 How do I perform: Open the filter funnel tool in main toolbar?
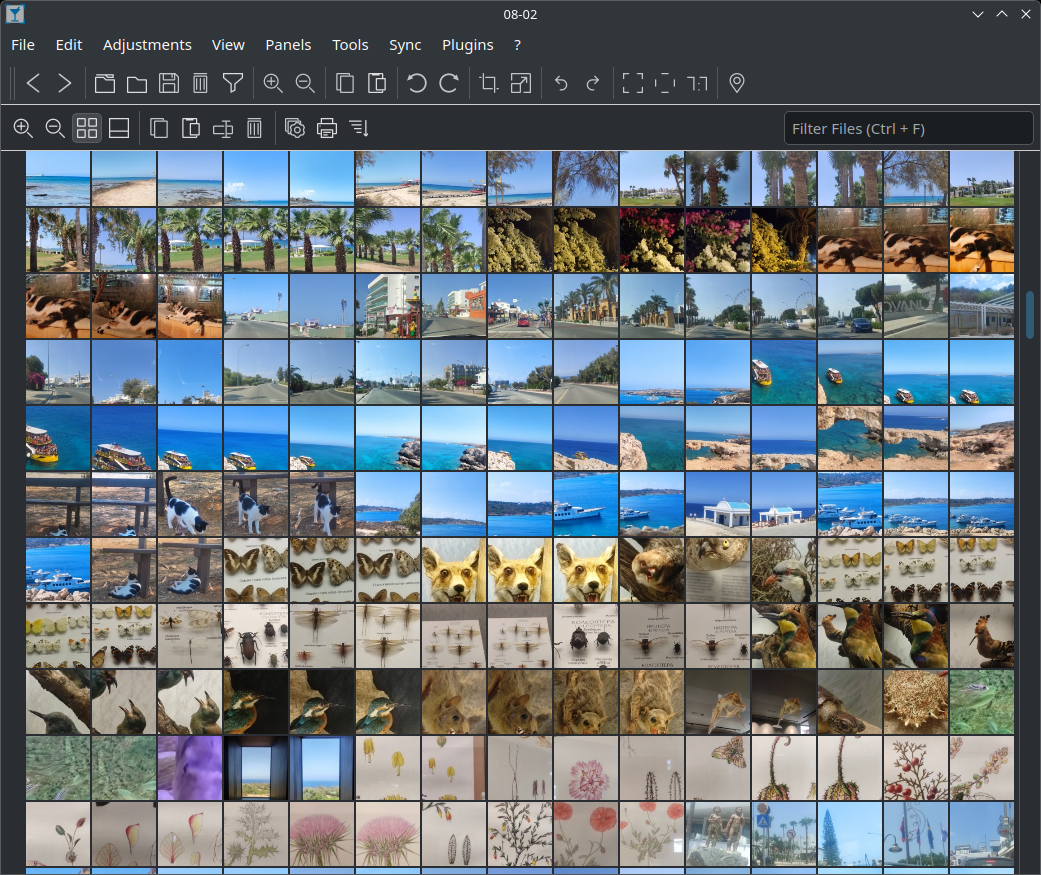point(232,83)
